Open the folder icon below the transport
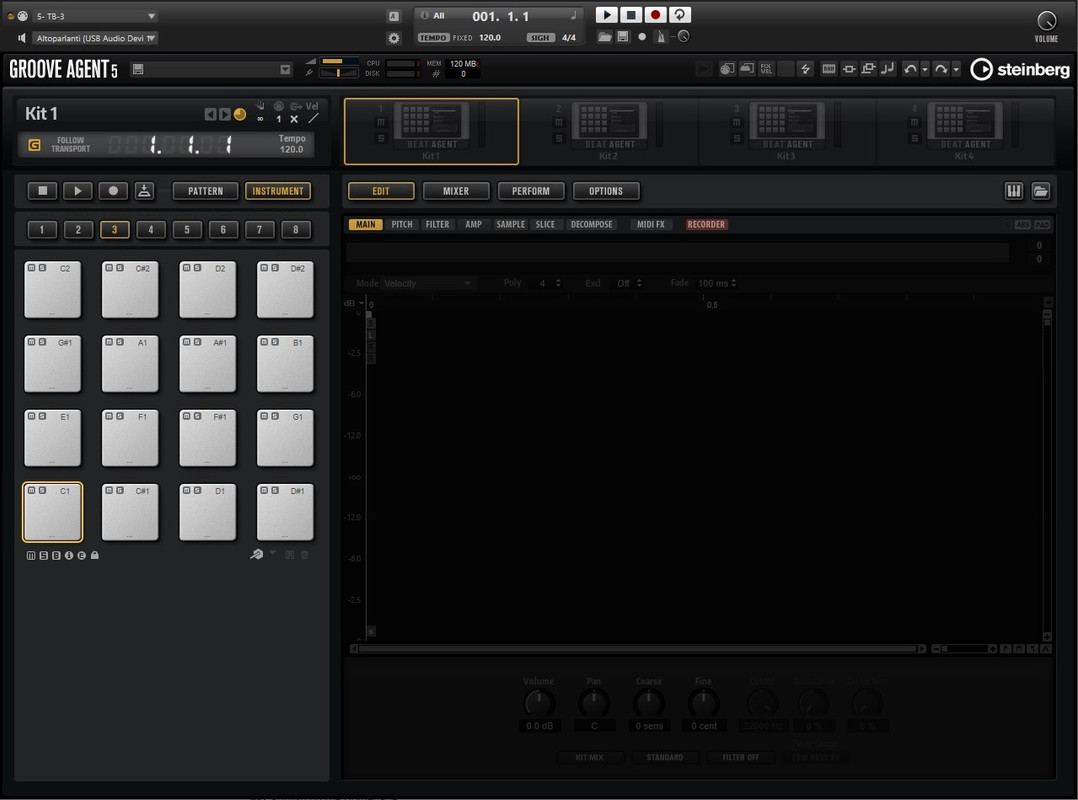This screenshot has height=800, width=1078. (x=604, y=36)
